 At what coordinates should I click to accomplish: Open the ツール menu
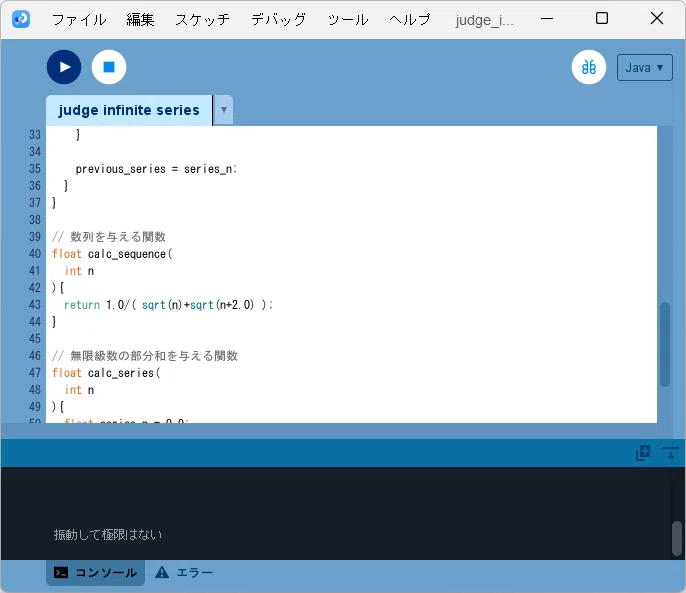coord(348,19)
